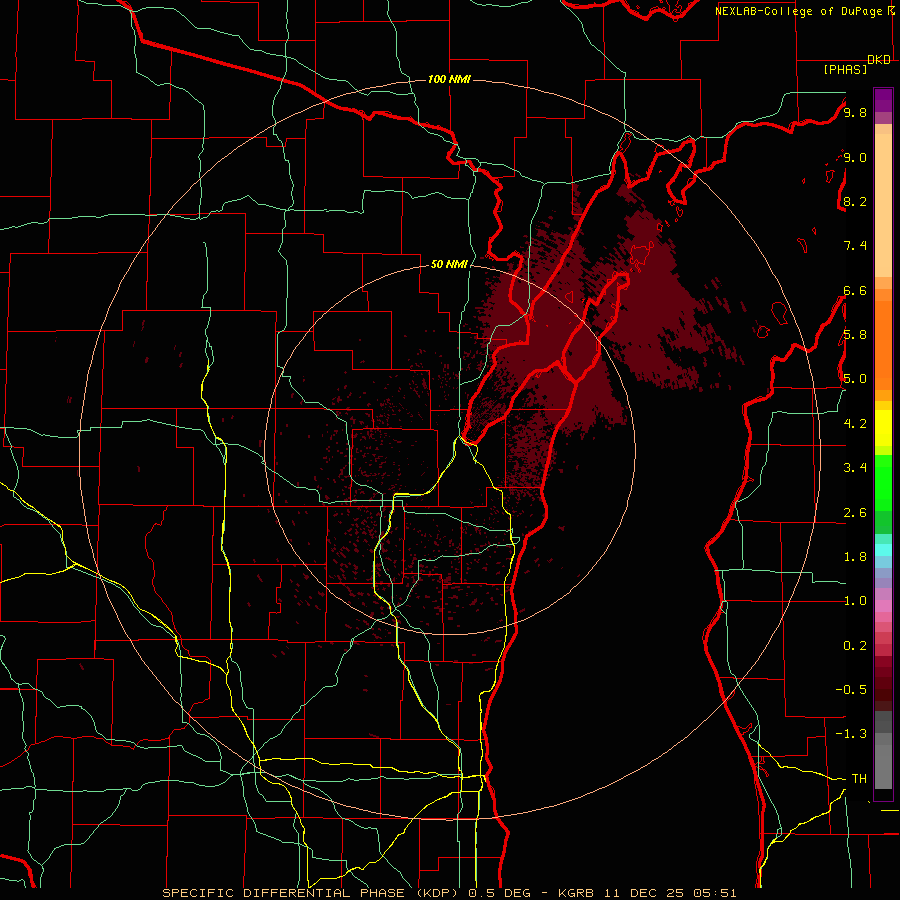
Task: Click the 100 NMI range ring label
Action: (449, 79)
